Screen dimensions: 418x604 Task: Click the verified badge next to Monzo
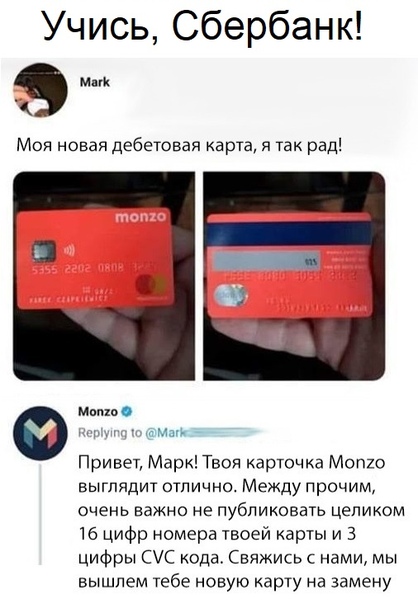[x=127, y=412]
